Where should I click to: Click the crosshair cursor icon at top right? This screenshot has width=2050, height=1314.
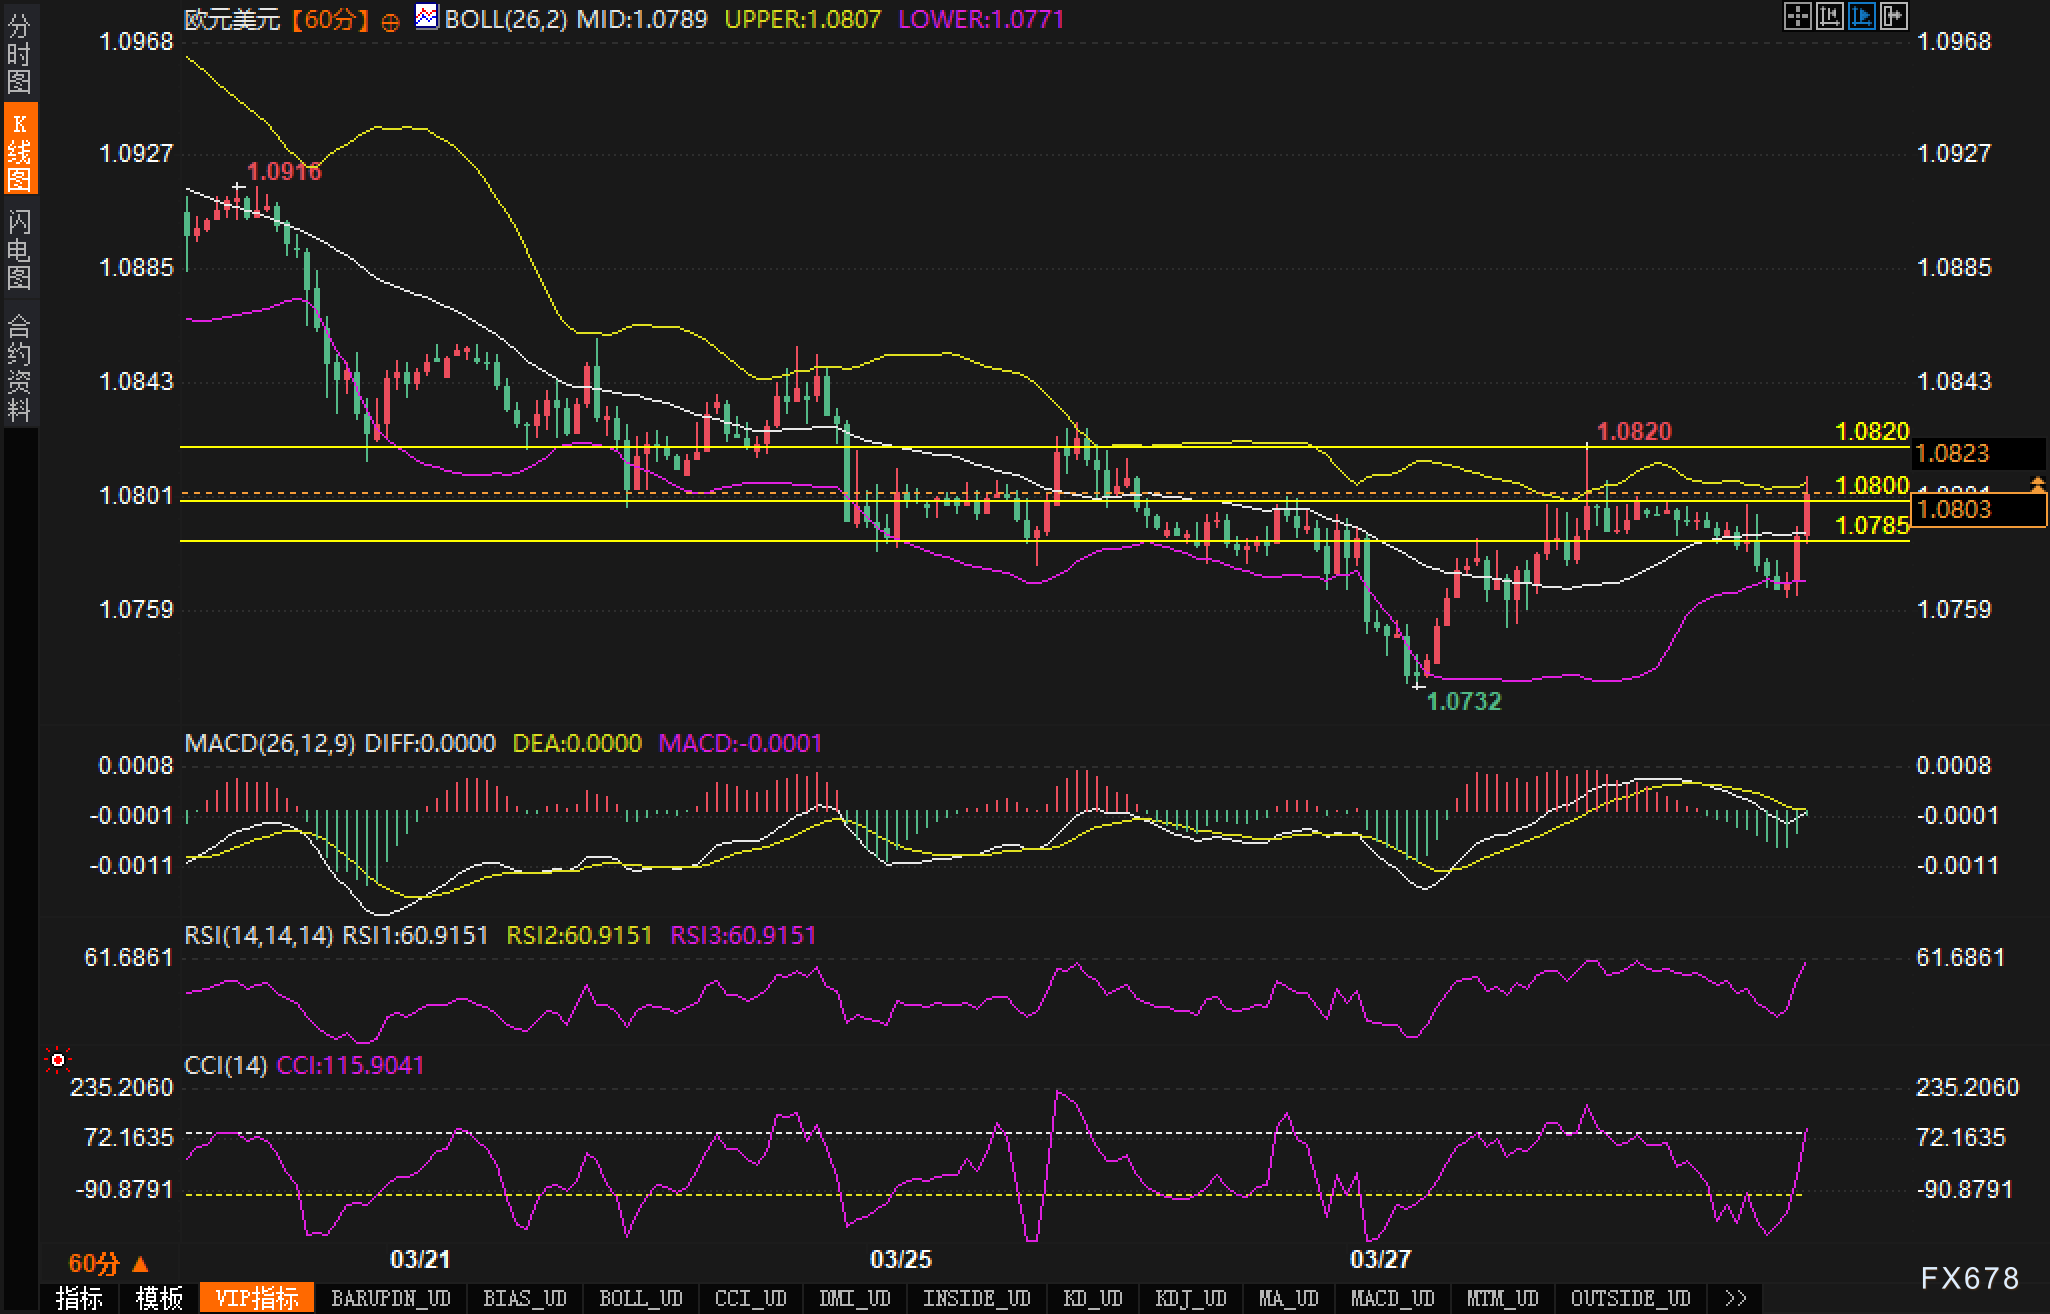click(1797, 16)
